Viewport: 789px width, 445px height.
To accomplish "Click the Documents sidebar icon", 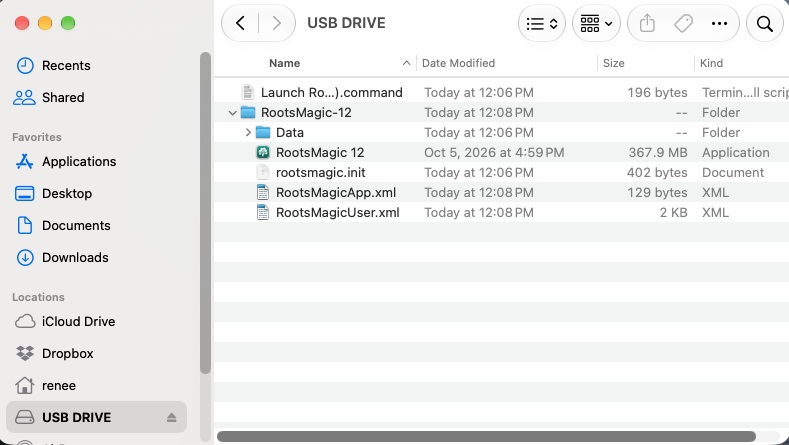I will (25, 226).
